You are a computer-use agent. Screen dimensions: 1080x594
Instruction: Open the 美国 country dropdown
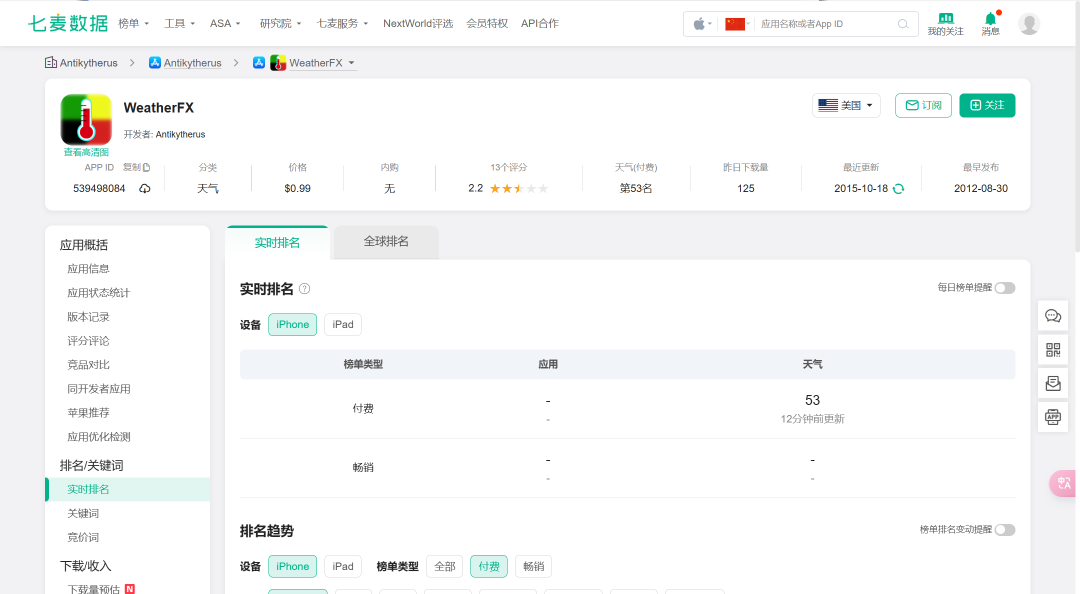[x=846, y=105]
